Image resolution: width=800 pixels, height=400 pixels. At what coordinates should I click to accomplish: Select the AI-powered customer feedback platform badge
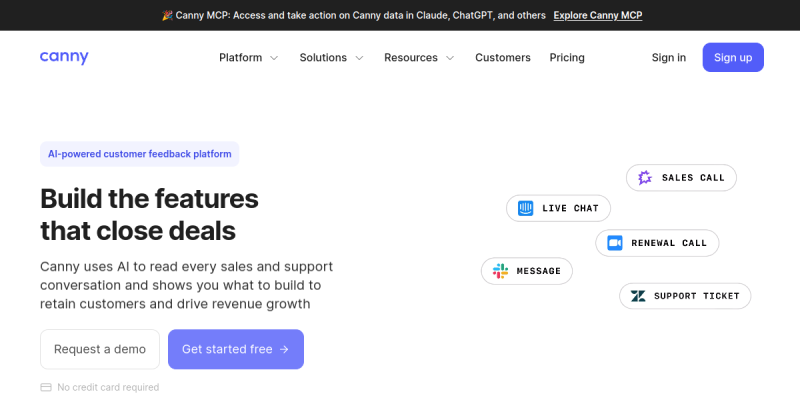[x=139, y=154]
